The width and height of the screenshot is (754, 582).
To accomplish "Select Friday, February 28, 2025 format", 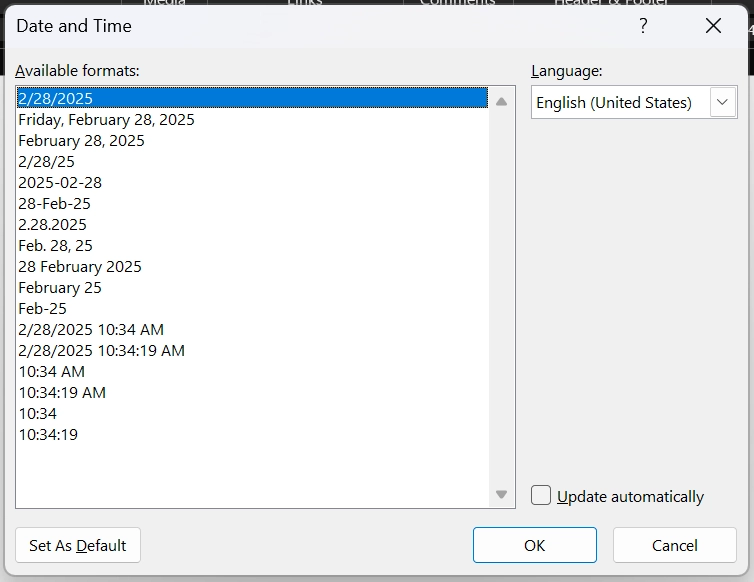I will [x=106, y=119].
